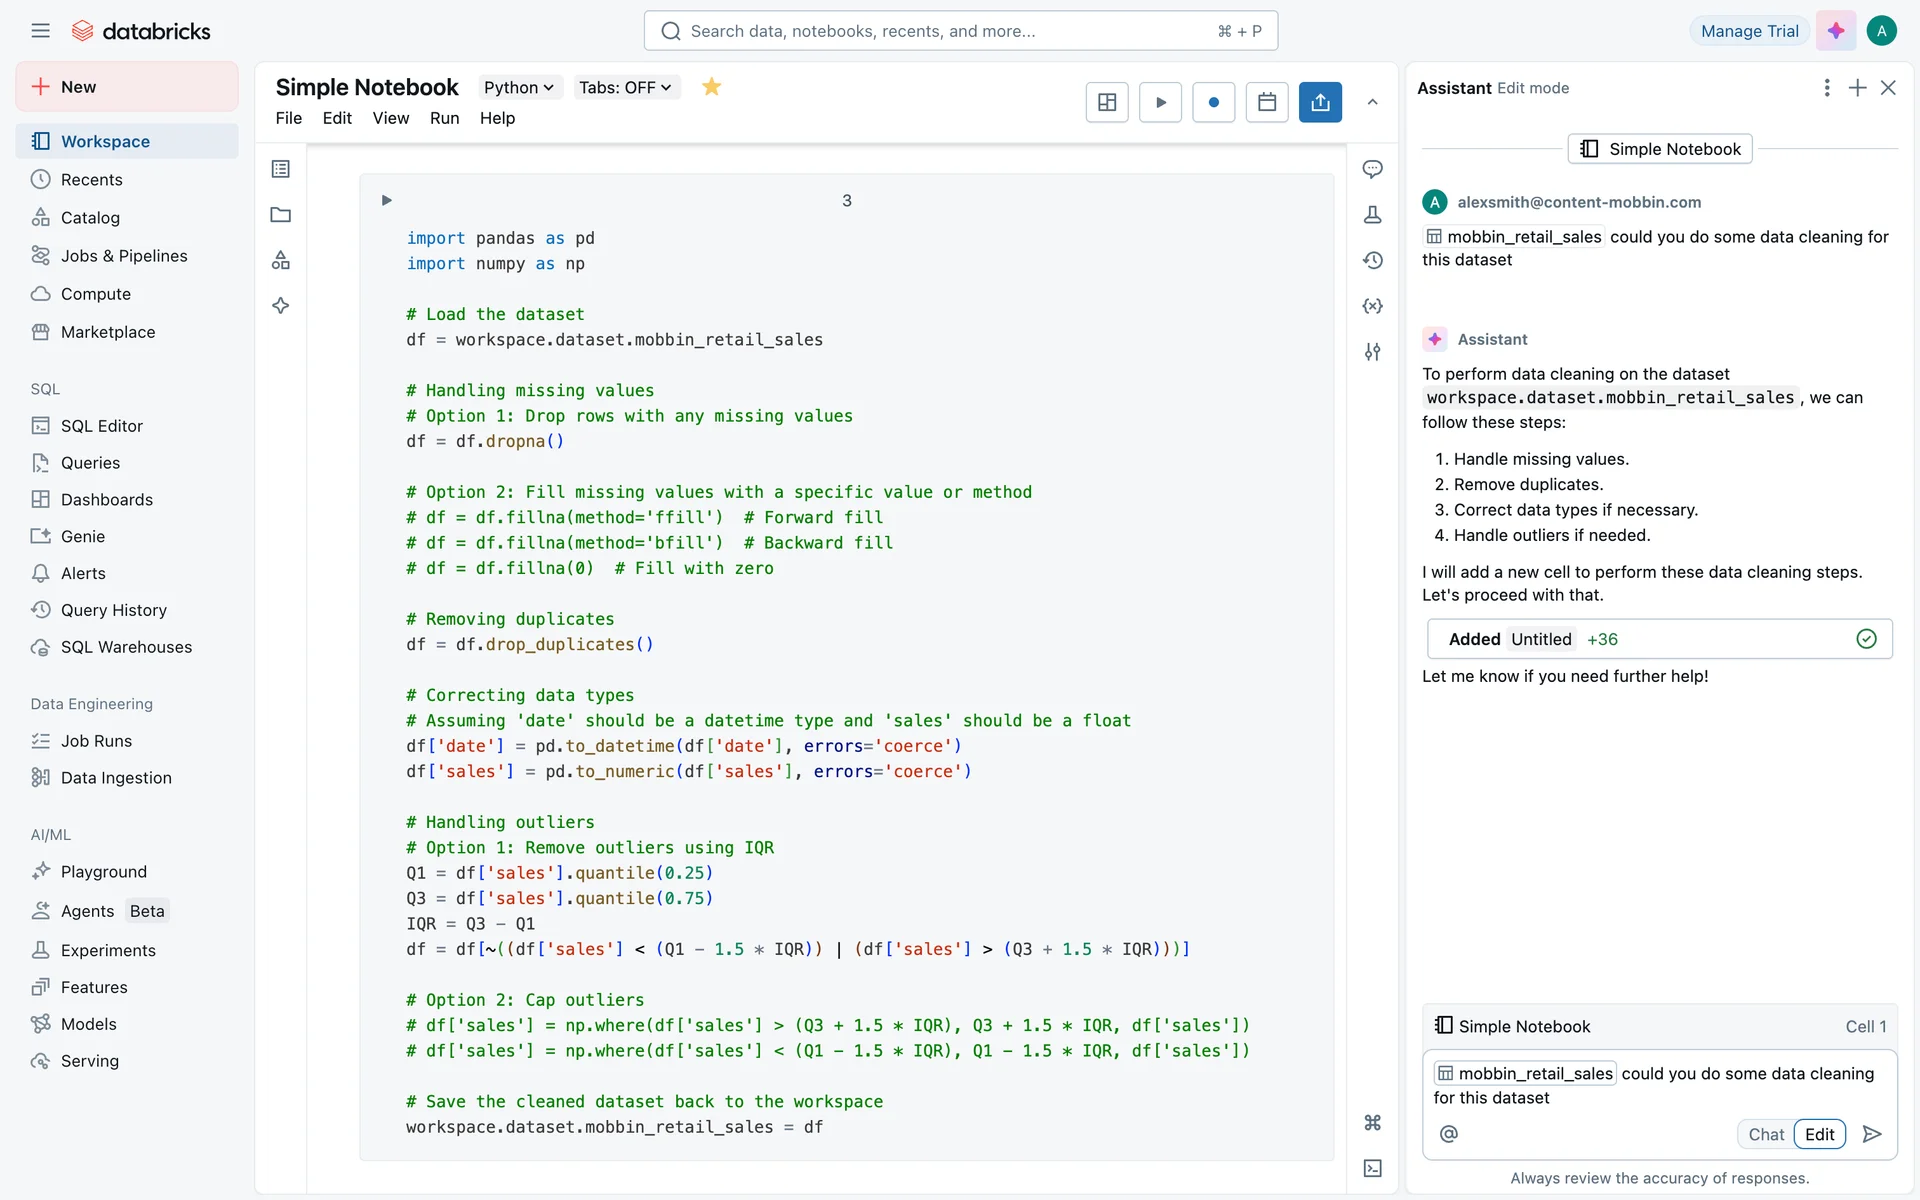The height and width of the screenshot is (1200, 1920).
Task: Open the View menu
Action: point(390,118)
